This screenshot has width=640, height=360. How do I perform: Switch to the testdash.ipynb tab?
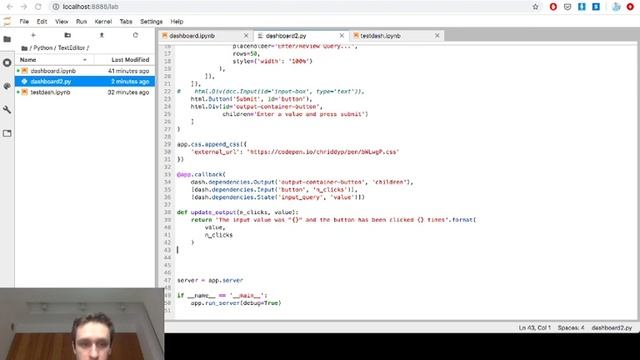[x=380, y=36]
